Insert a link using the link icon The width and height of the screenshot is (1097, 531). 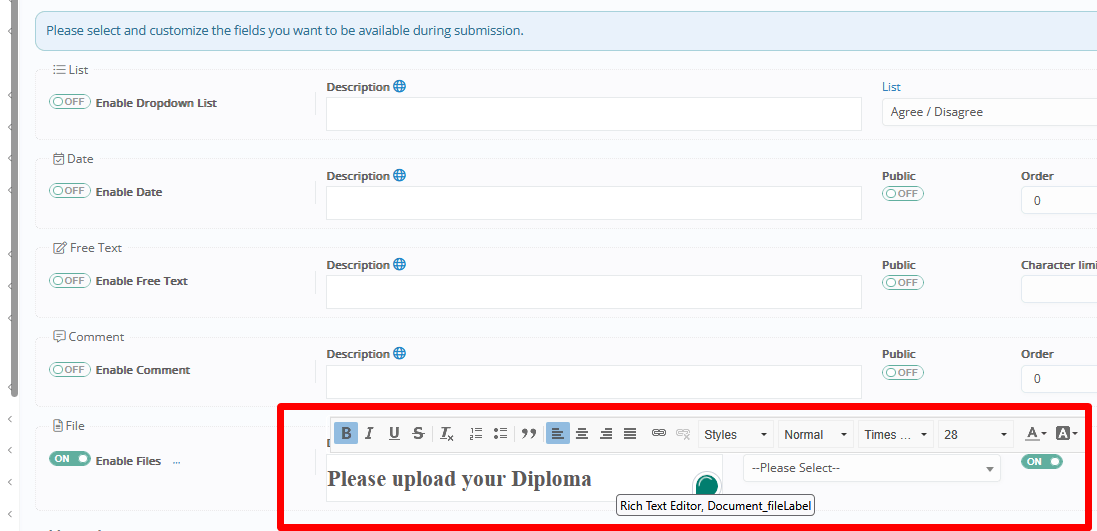point(658,433)
